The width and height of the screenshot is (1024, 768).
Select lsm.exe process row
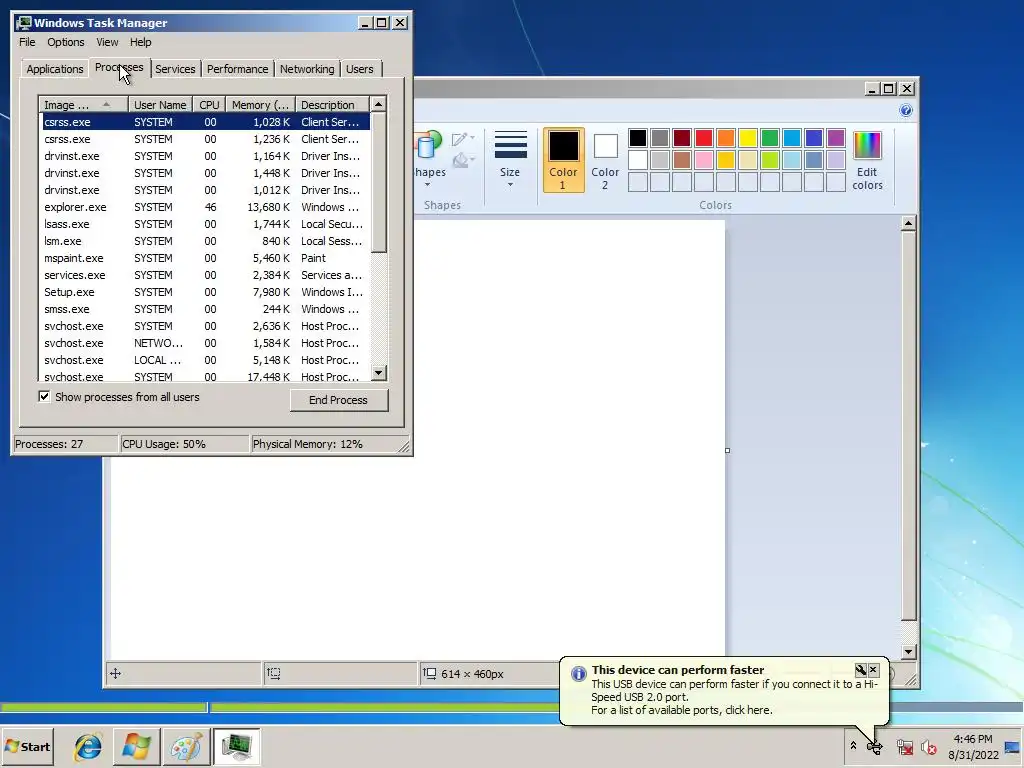point(206,241)
